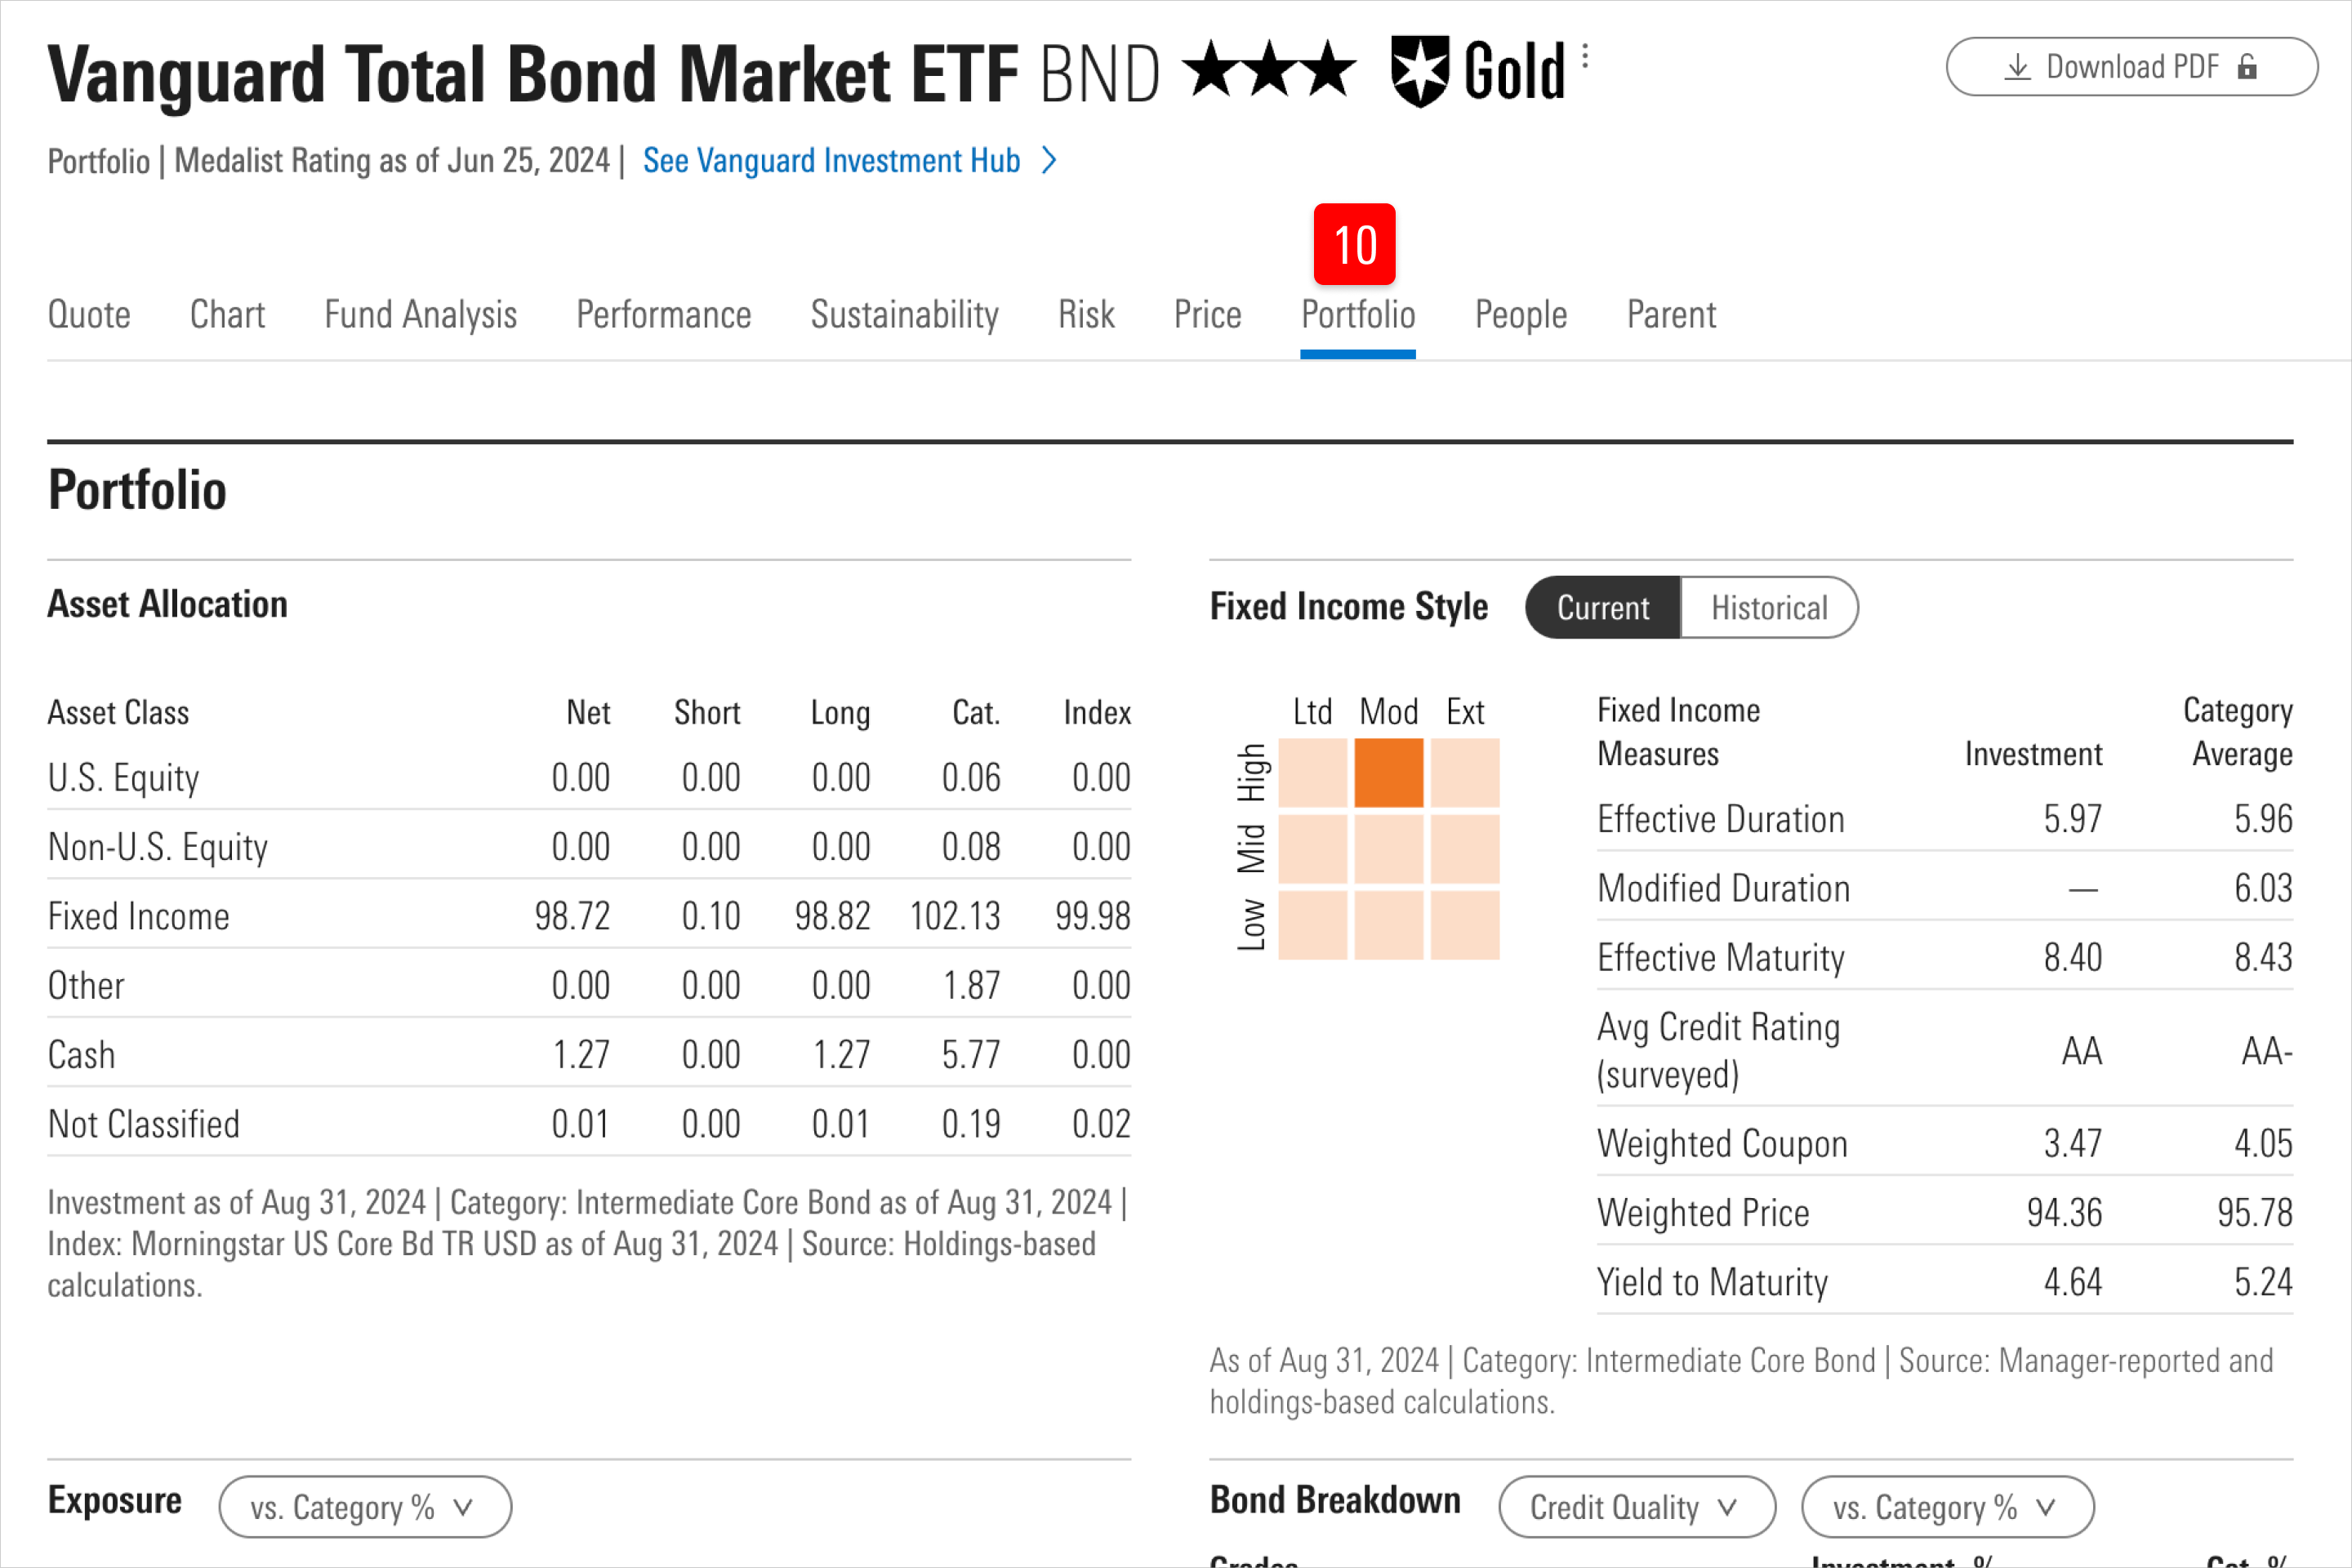The width and height of the screenshot is (2352, 1568).
Task: Click the three-star Morningstar rating icon
Action: click(x=1270, y=68)
